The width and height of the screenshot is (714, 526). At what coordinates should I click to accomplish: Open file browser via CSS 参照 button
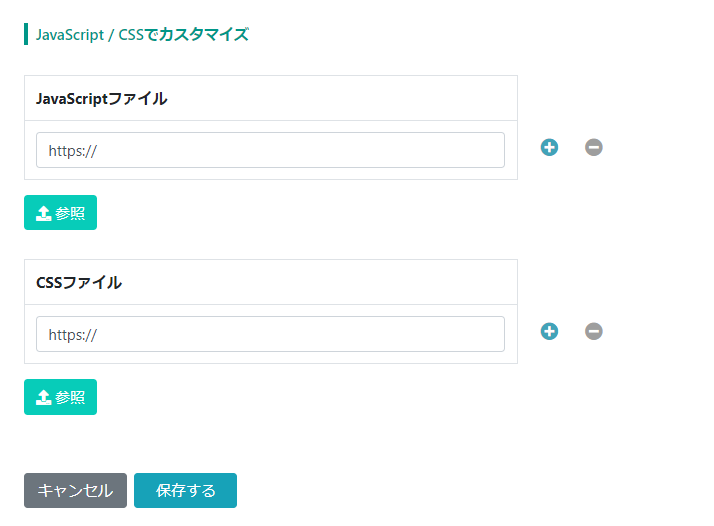coord(61,397)
